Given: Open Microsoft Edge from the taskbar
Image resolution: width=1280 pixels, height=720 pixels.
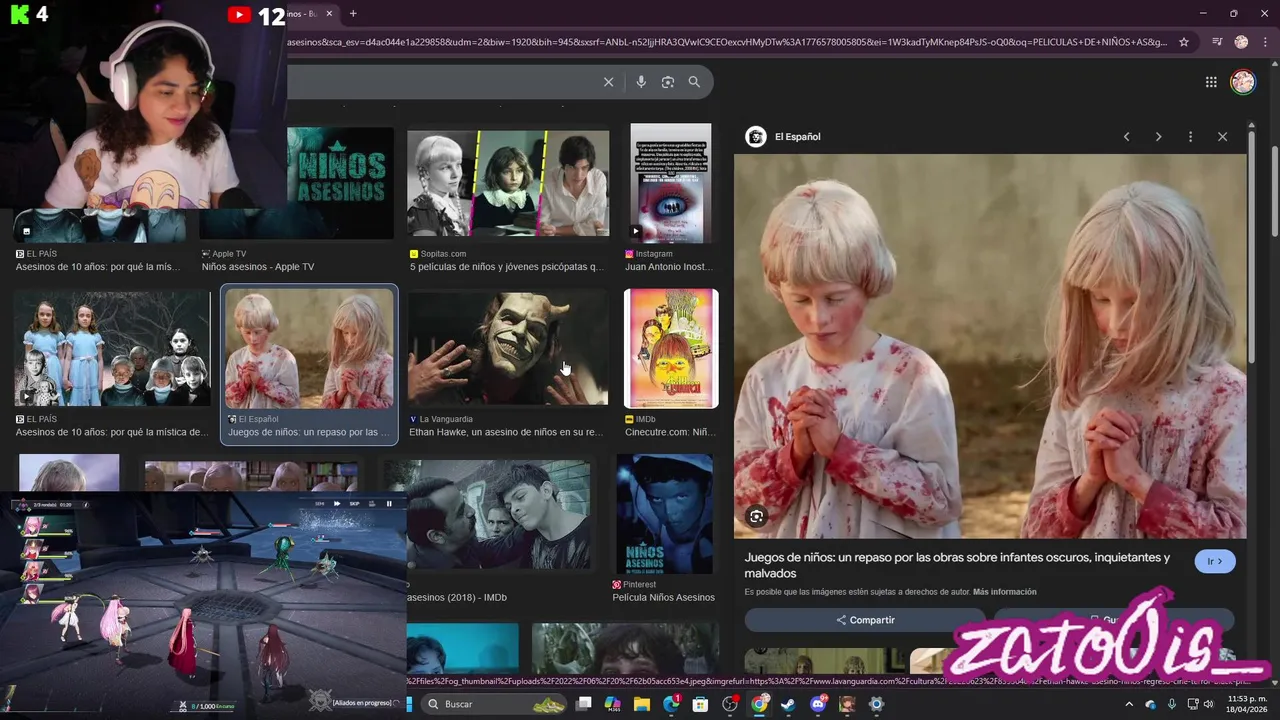Looking at the screenshot, I should [671, 704].
